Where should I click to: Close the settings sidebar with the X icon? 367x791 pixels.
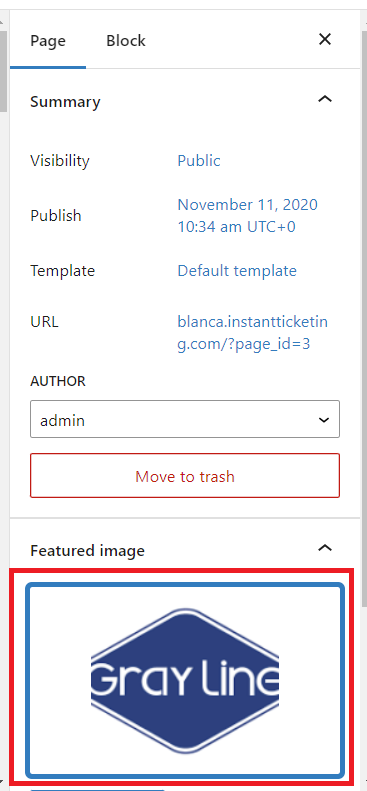point(325,39)
